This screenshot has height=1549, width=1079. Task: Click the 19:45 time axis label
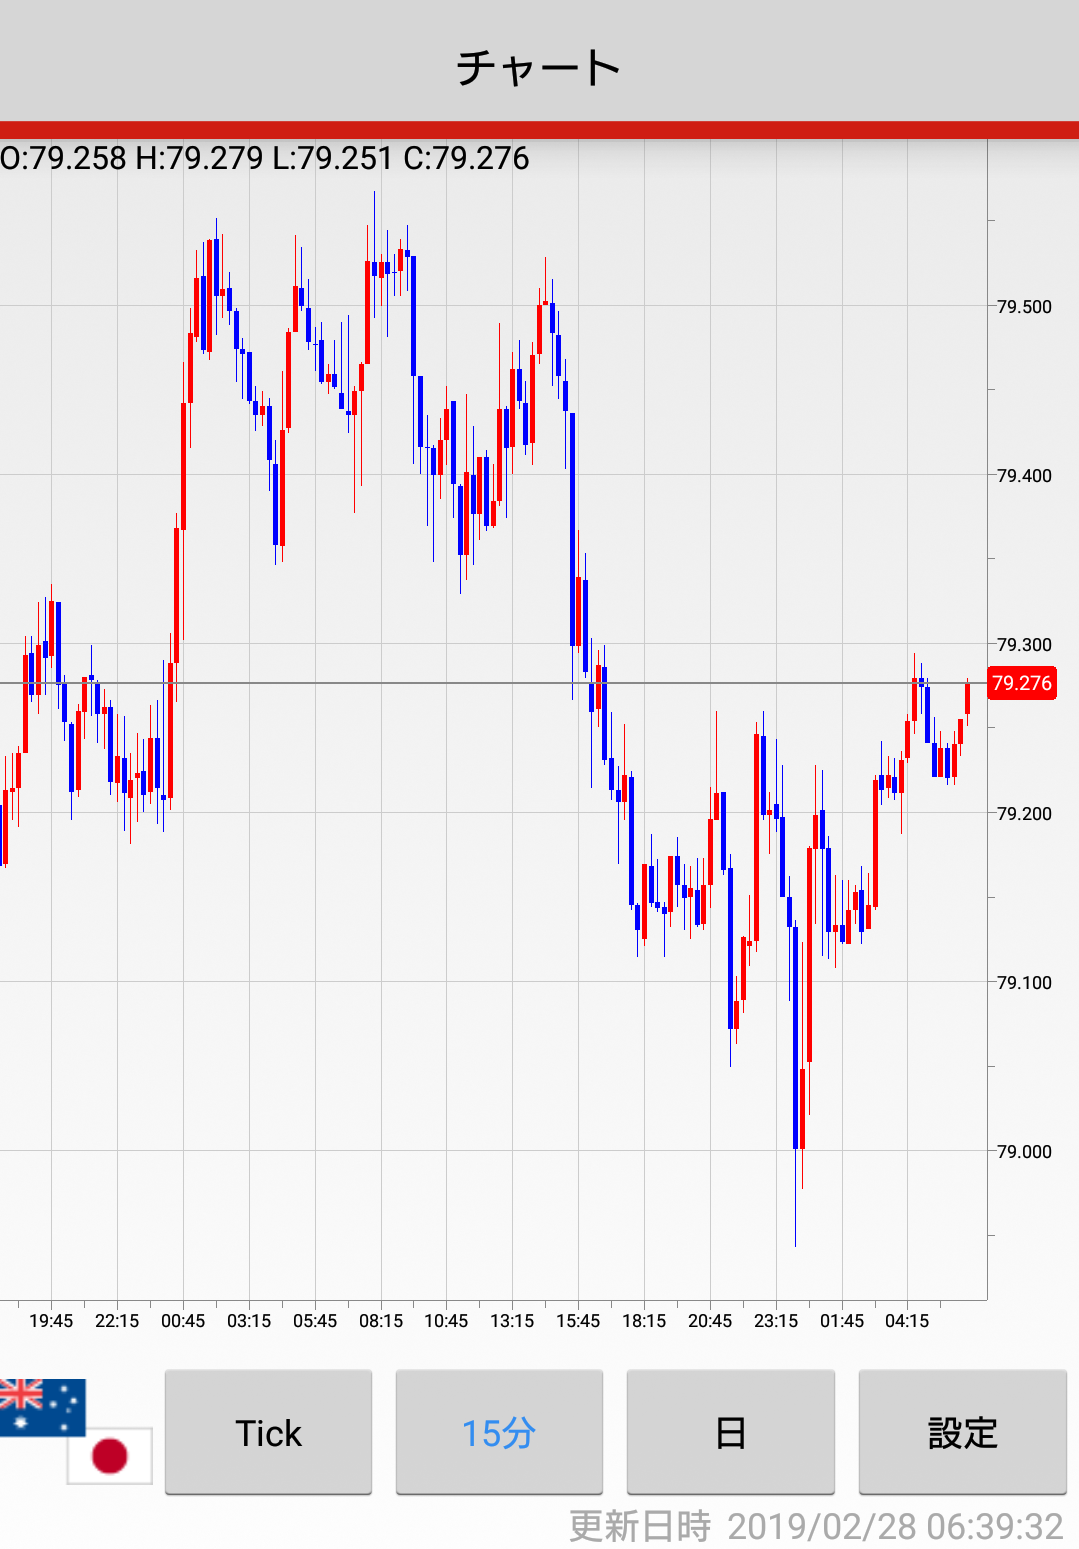[51, 1321]
